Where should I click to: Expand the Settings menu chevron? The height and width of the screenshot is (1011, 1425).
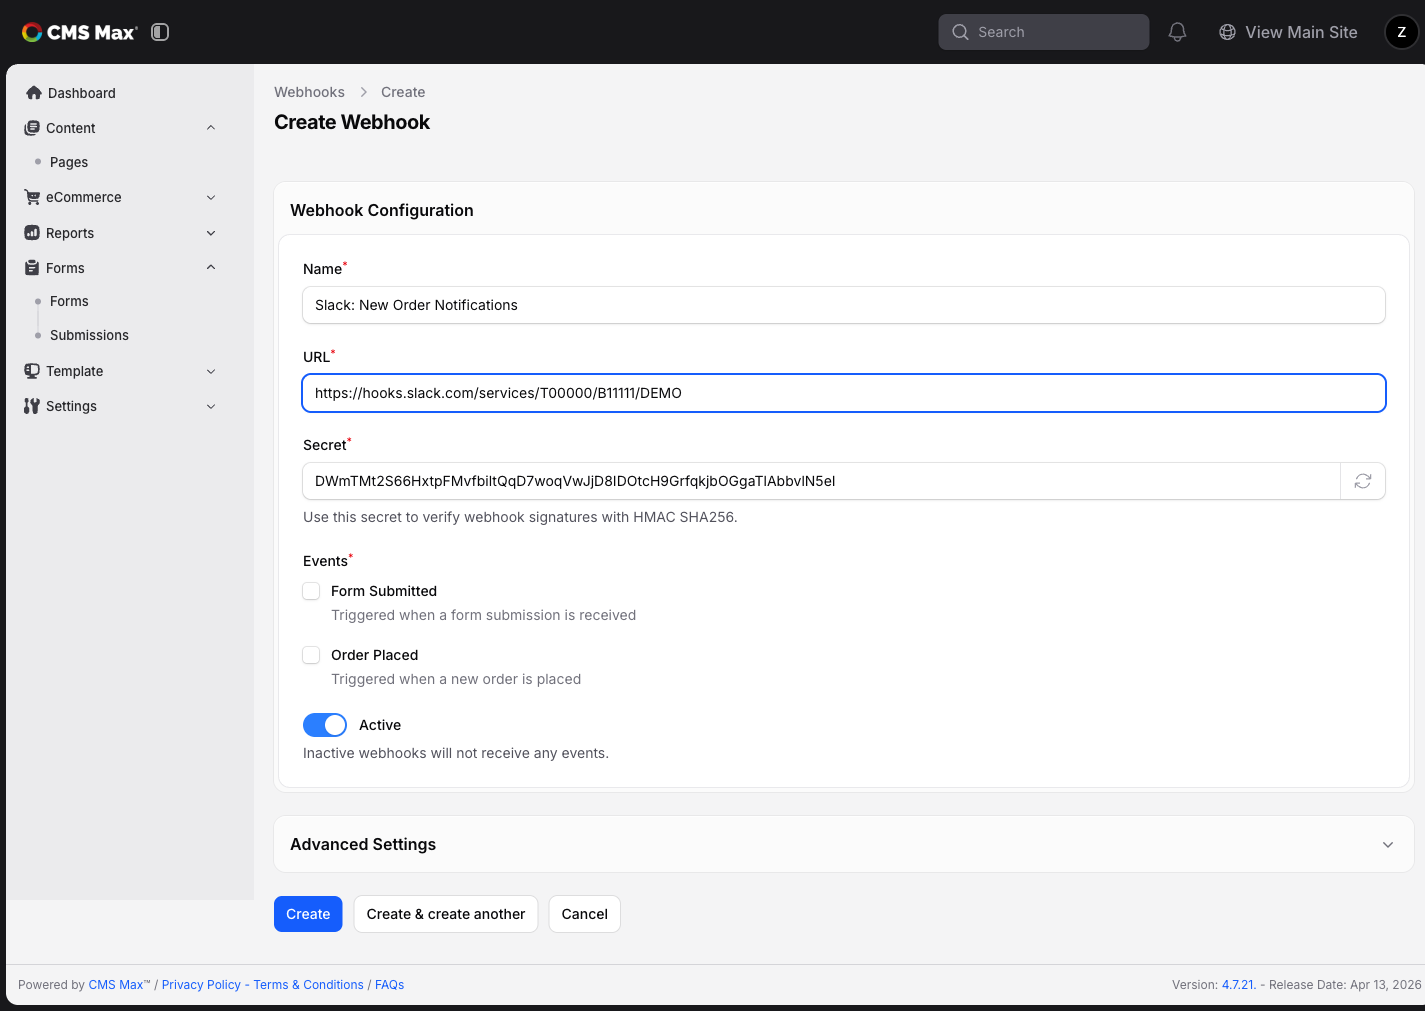[x=211, y=406]
